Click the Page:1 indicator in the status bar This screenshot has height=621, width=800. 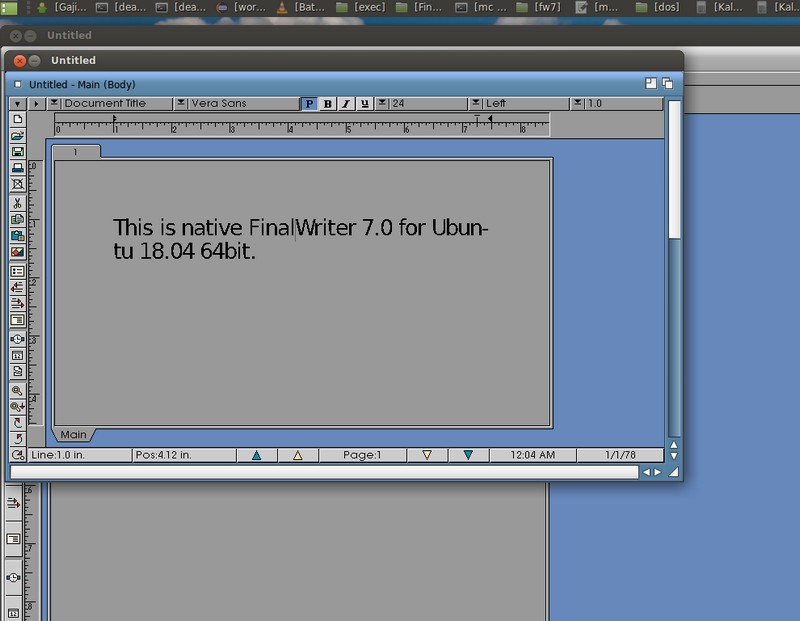362,455
